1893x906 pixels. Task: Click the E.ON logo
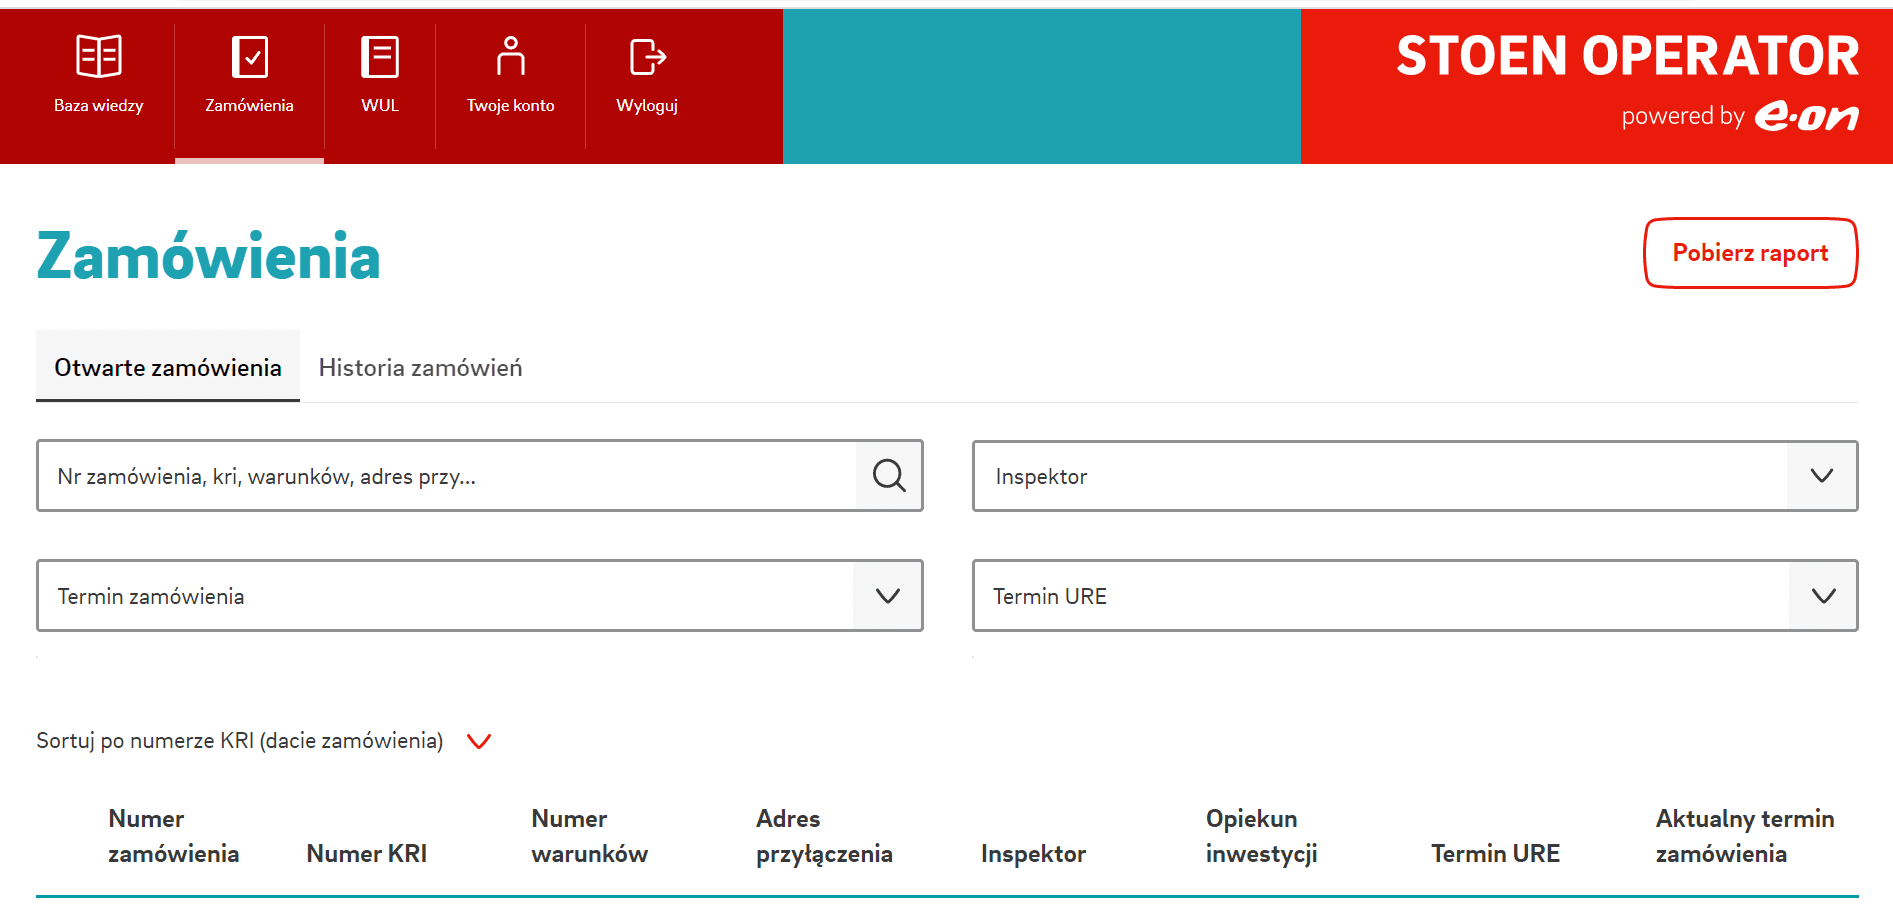(x=1807, y=117)
